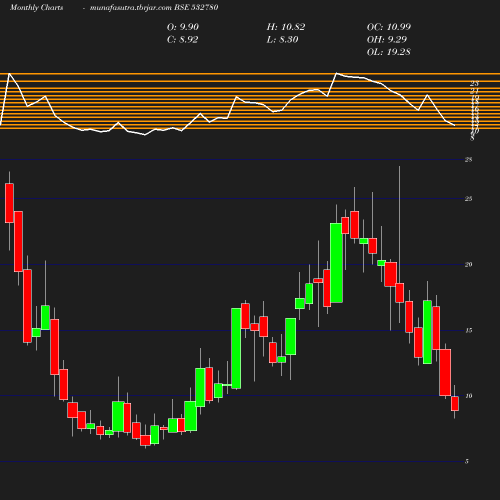Viewport: 500px width, 500px height.
Task: Click the "23" label on the line chart axis
Action: 474,83
